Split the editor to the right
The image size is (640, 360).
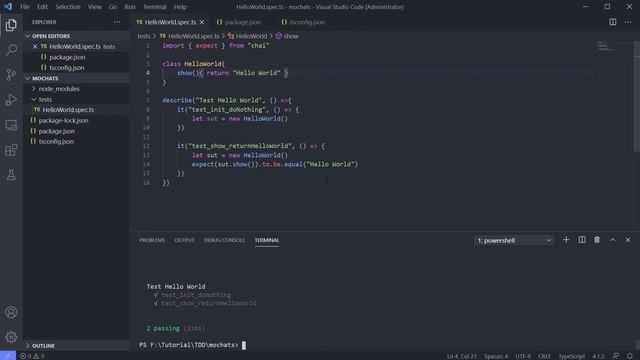click(x=613, y=22)
